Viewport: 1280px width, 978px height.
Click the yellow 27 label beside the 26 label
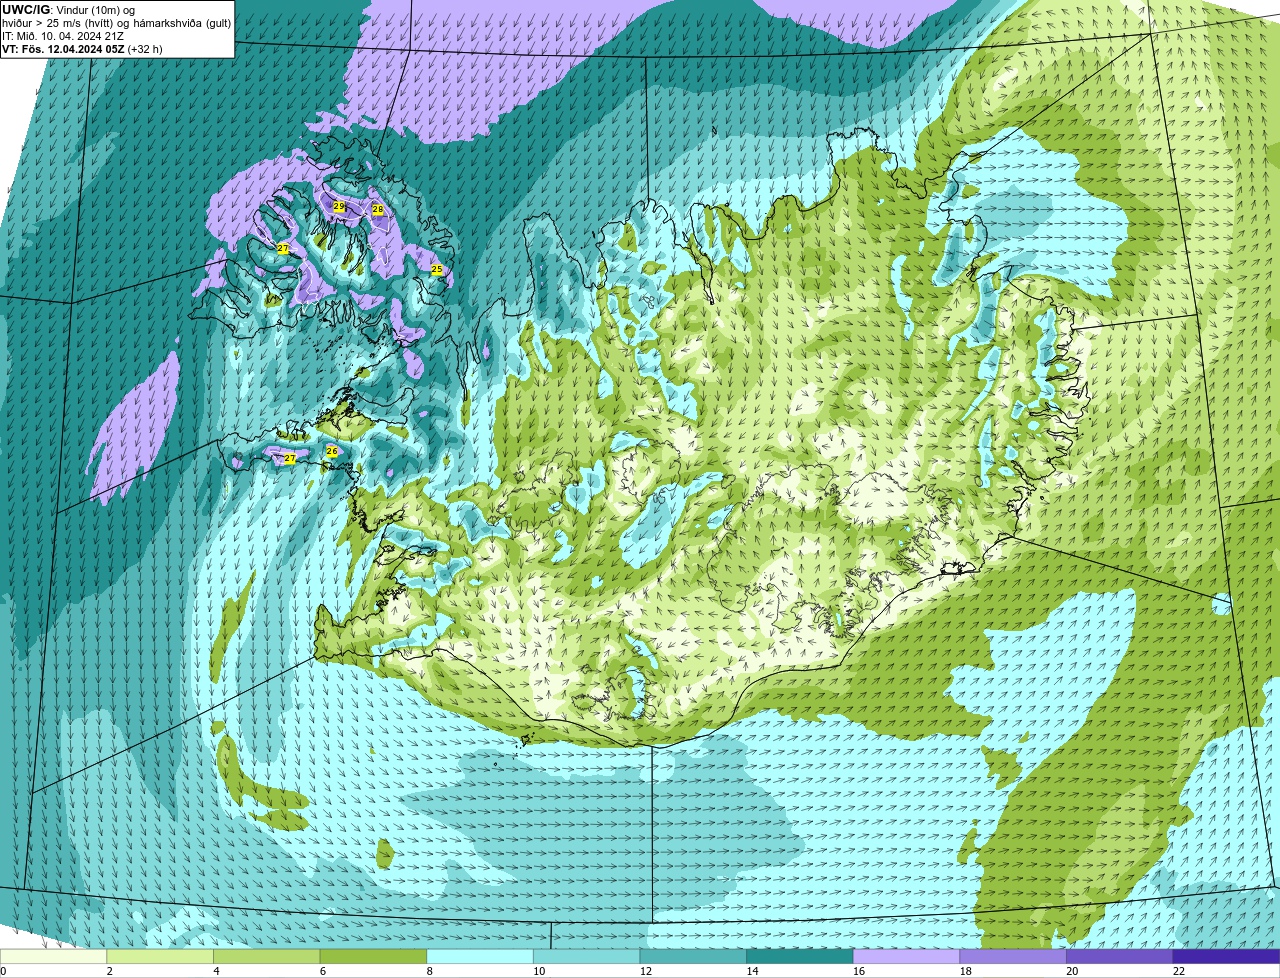(290, 458)
